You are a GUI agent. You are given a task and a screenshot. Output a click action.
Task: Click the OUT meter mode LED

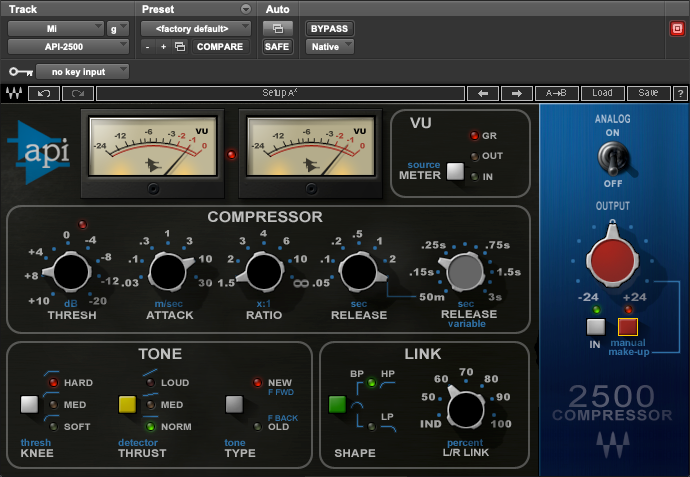click(474, 156)
